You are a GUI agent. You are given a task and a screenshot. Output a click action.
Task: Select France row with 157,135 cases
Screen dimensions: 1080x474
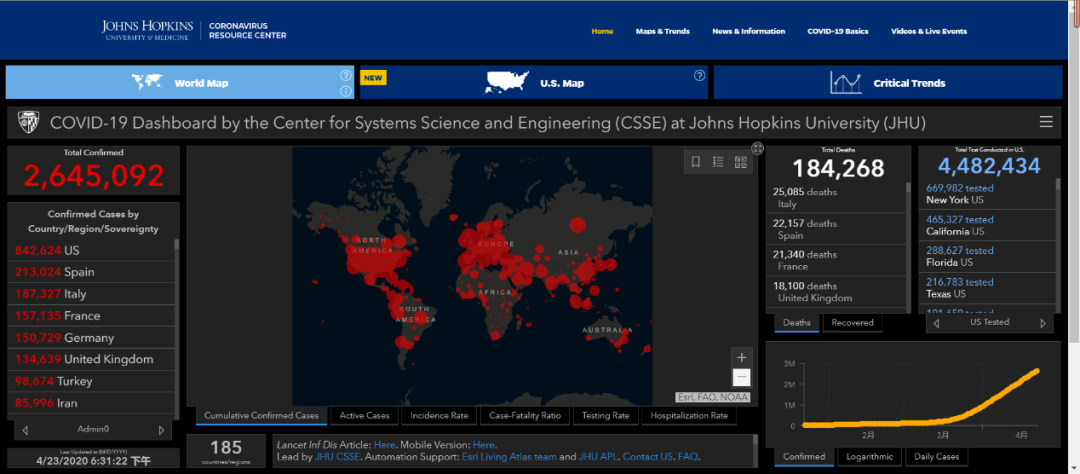[90, 316]
